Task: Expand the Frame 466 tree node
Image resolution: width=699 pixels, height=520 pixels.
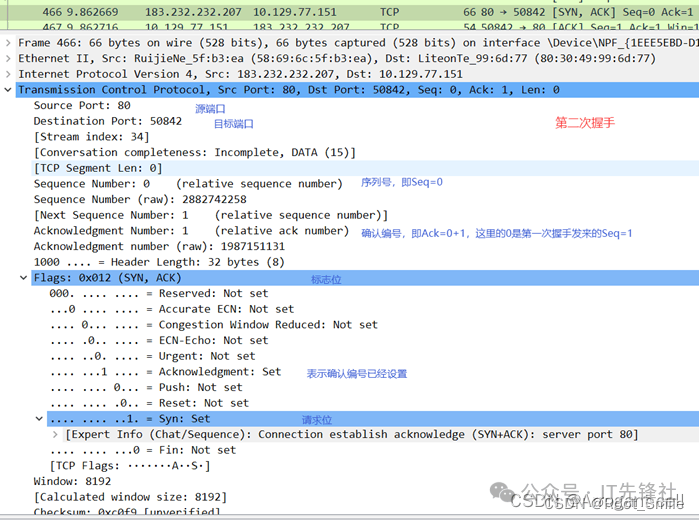Action: pyautogui.click(x=9, y=44)
